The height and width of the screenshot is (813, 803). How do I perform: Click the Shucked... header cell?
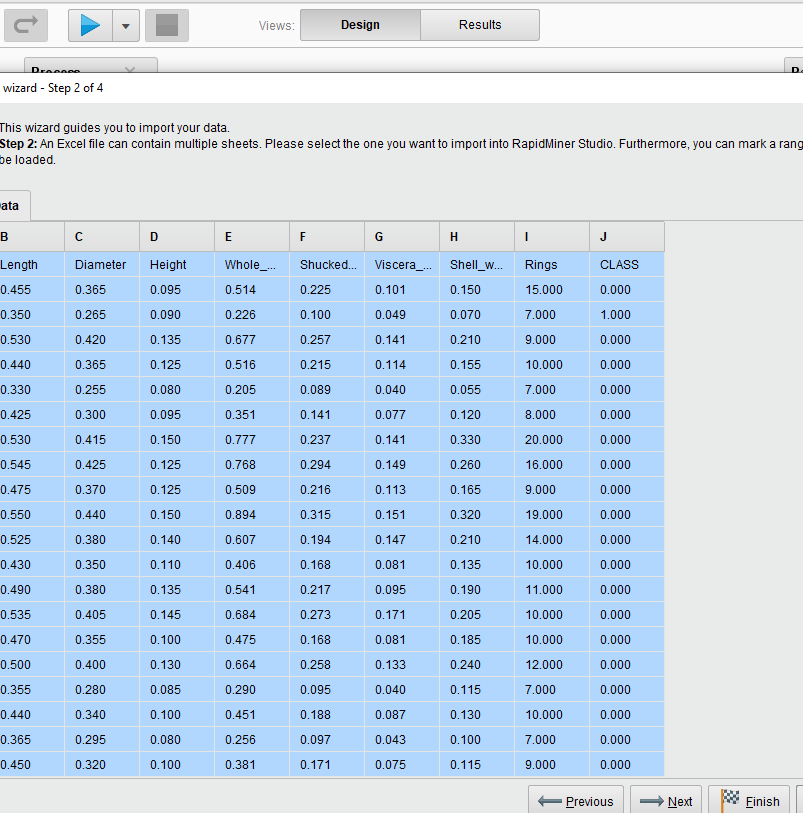(x=327, y=264)
